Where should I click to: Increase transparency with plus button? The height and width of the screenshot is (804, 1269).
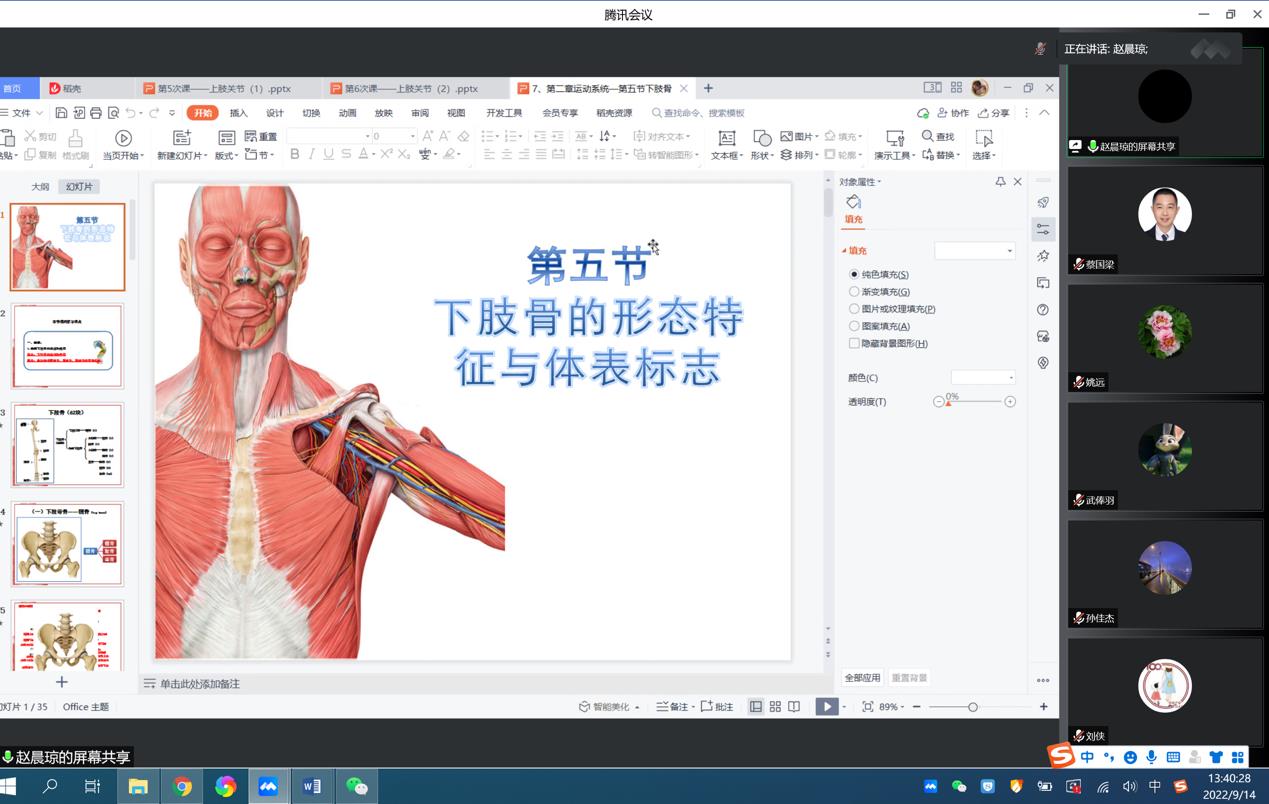[x=1010, y=402]
